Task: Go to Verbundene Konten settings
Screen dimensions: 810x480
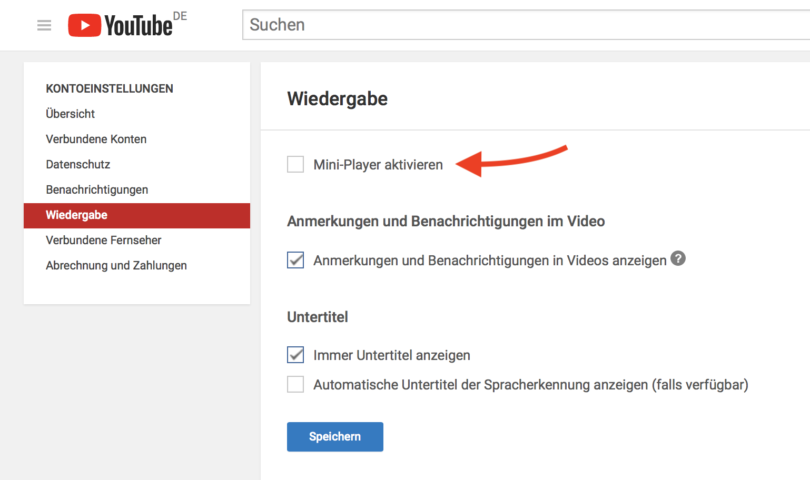Action: point(96,139)
